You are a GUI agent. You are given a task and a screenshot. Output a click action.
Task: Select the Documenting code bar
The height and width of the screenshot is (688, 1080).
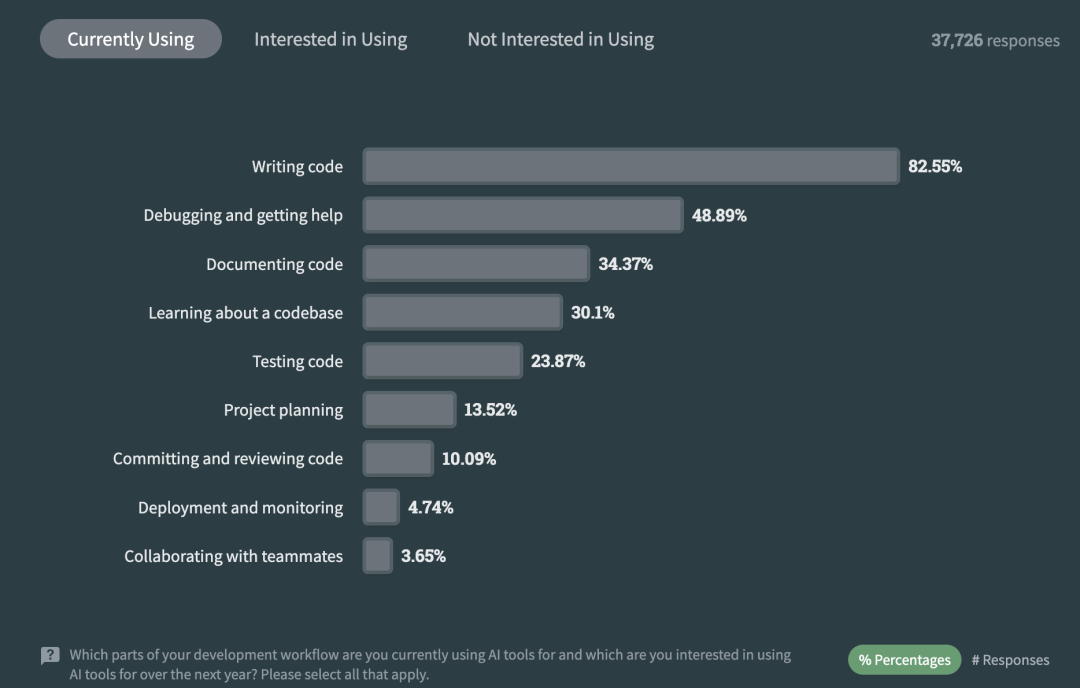click(x=476, y=264)
